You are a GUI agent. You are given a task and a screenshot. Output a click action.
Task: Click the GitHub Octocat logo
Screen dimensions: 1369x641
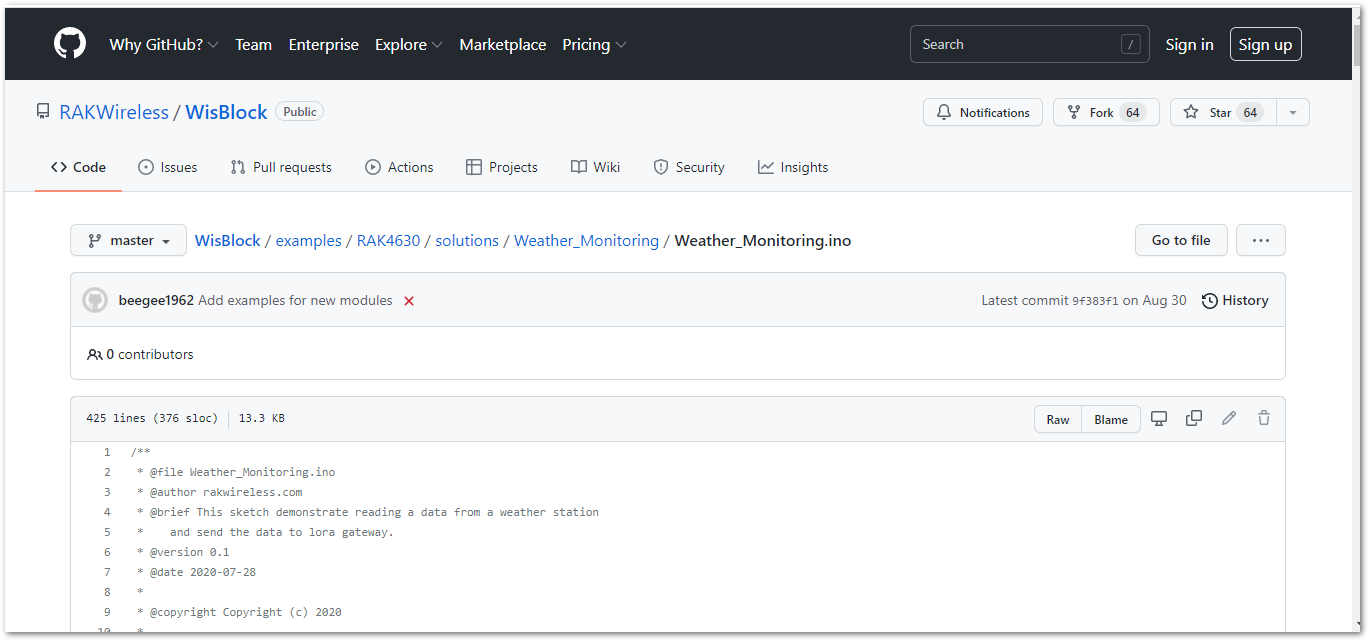pyautogui.click(x=70, y=44)
